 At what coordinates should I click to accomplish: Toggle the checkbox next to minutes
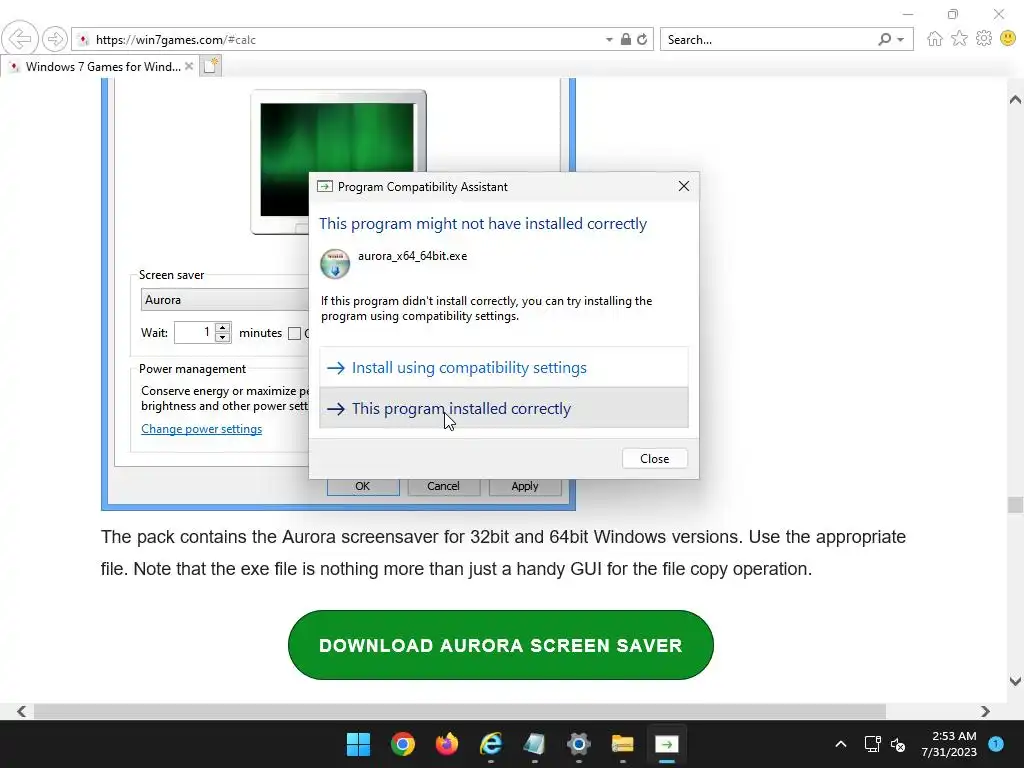coord(295,333)
